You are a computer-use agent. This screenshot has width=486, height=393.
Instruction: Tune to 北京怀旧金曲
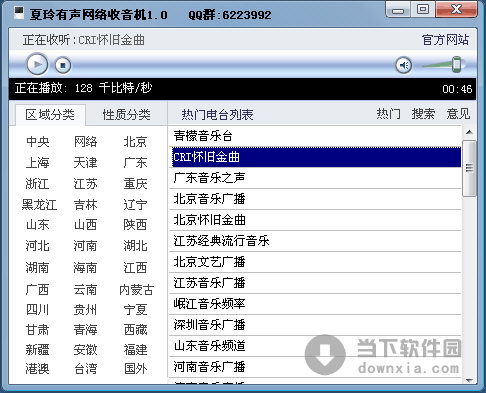(315, 220)
